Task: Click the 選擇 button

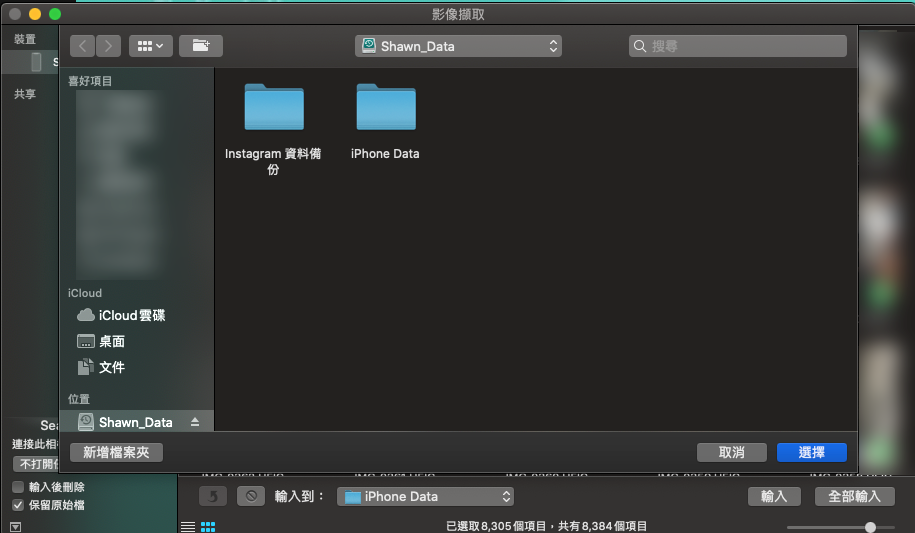Action: (812, 452)
